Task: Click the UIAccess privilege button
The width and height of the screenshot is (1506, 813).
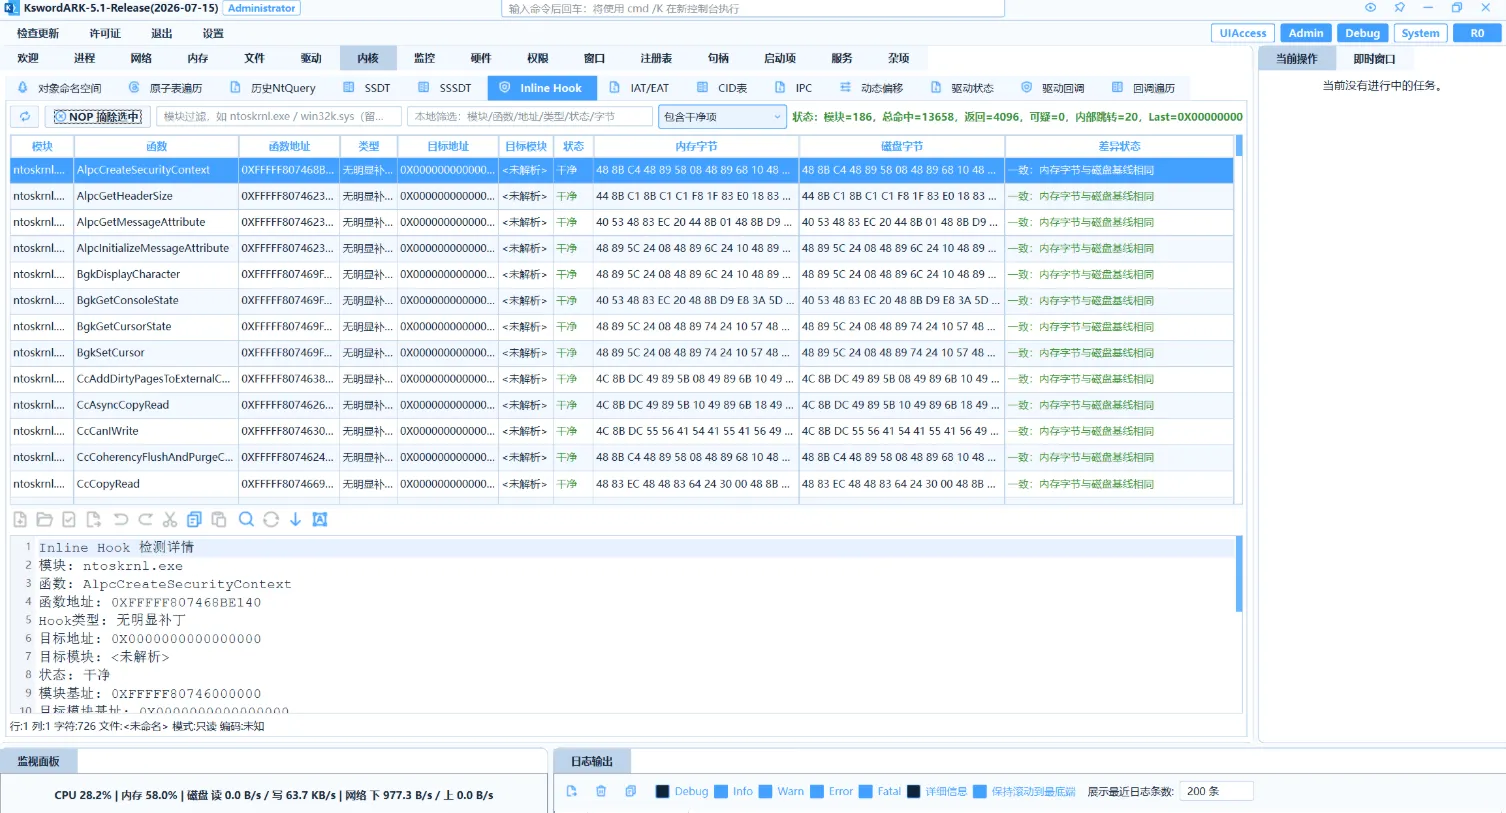Action: [x=1243, y=33]
